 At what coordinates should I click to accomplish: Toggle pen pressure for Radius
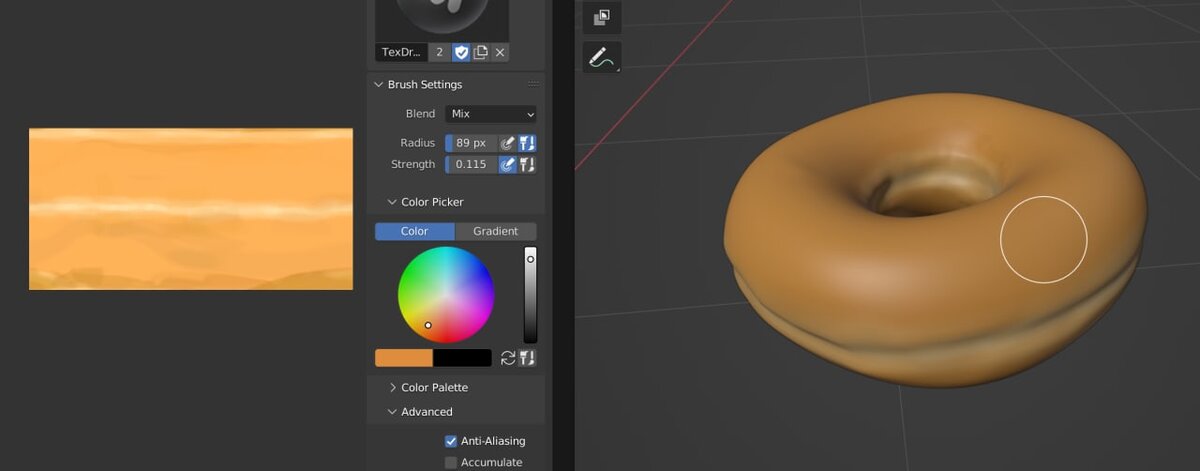coord(507,143)
